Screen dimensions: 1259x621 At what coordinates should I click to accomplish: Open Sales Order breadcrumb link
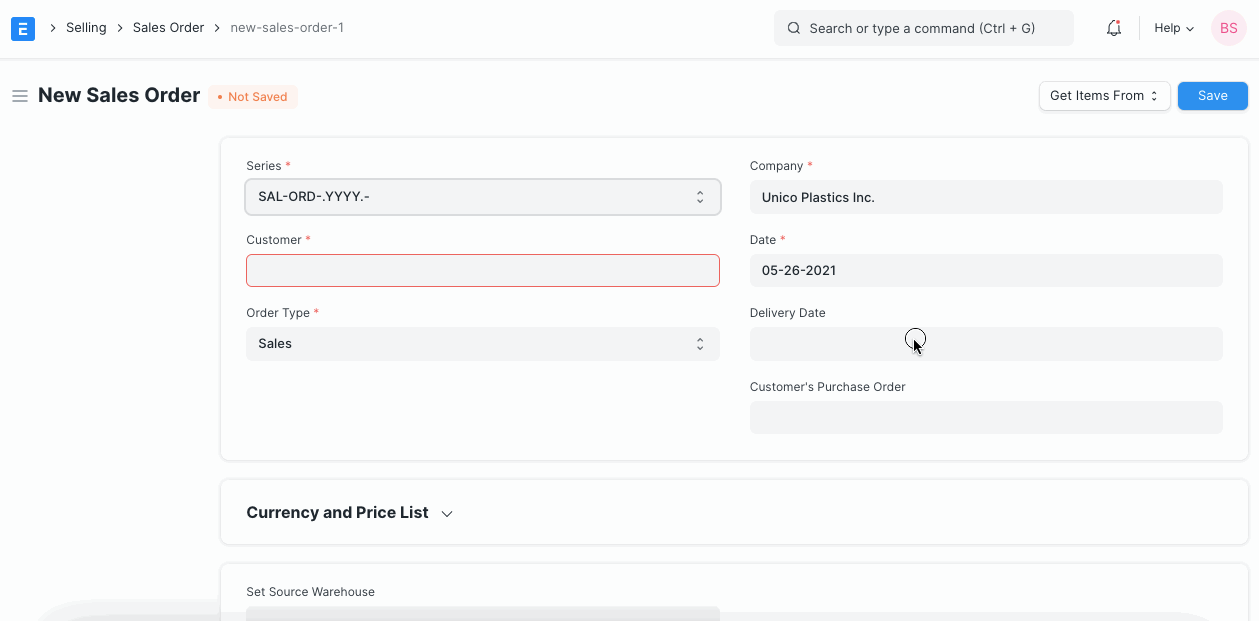168,27
